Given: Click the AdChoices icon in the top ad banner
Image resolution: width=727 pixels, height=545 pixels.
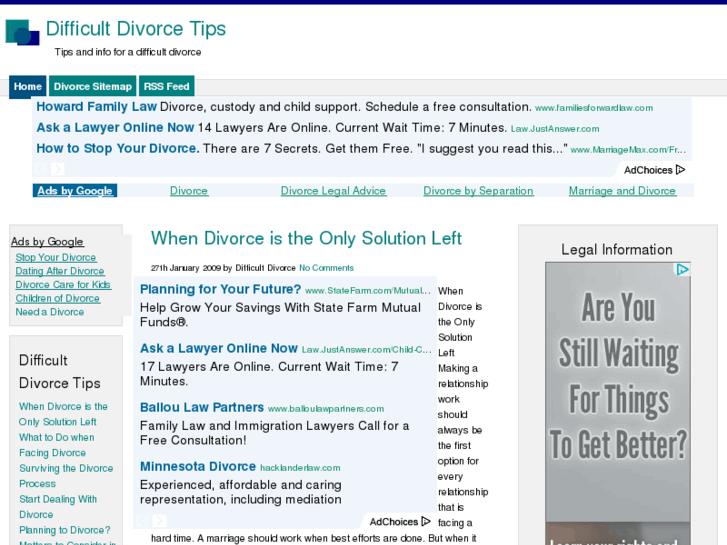Looking at the screenshot, I should click(x=680, y=170).
